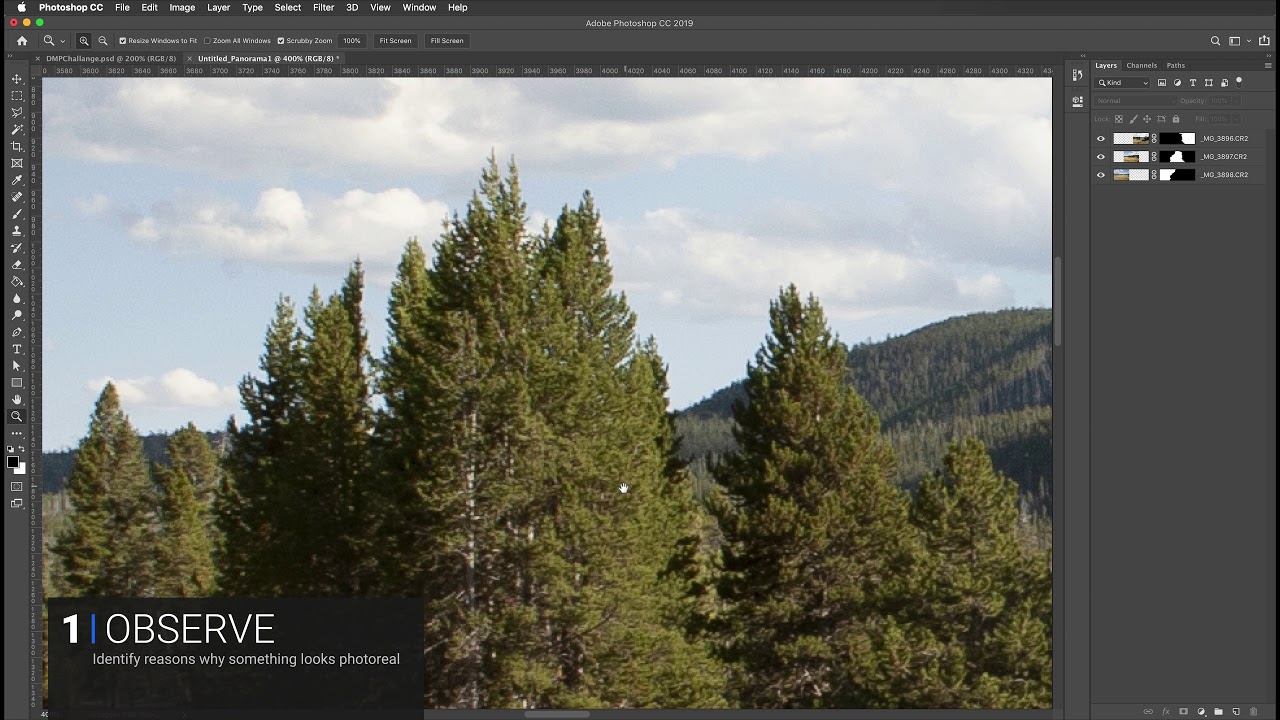The height and width of the screenshot is (720, 1280).
Task: Switch to DMPChallange.psd document tab
Action: click(111, 59)
